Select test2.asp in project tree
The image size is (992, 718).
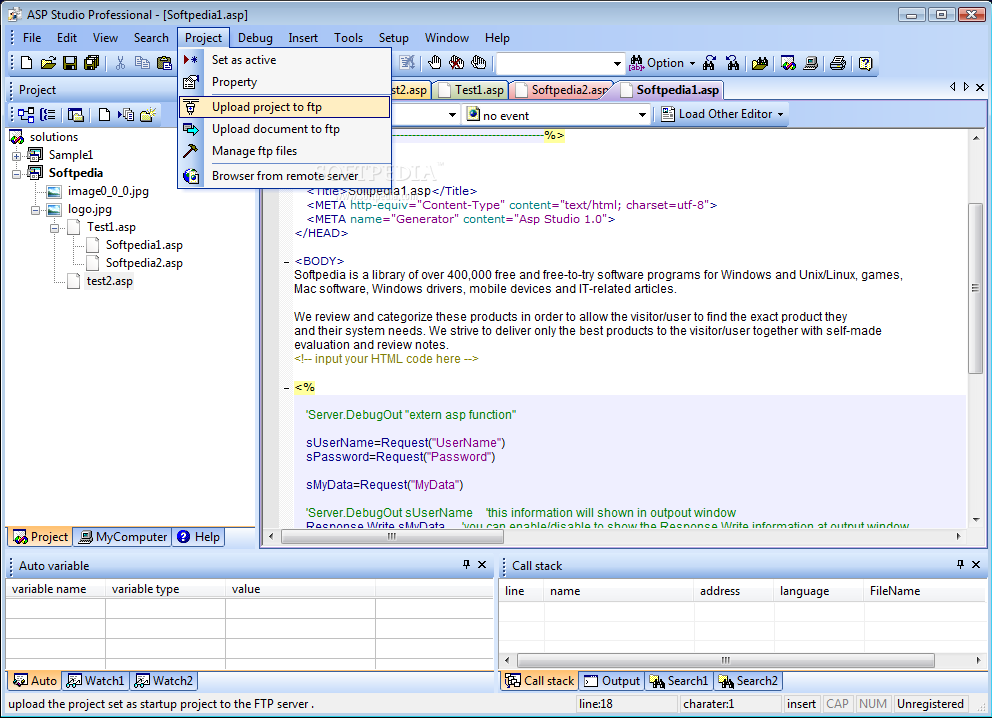tap(109, 282)
